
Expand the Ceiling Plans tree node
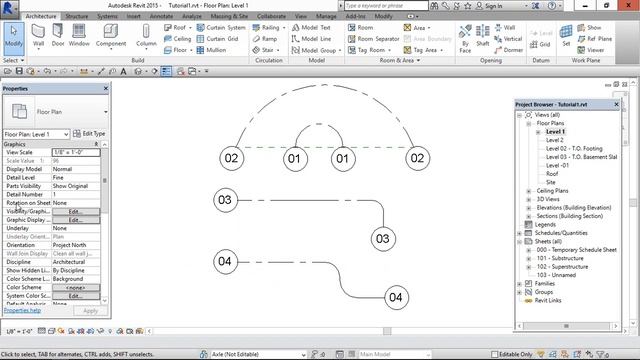[x=529, y=191]
